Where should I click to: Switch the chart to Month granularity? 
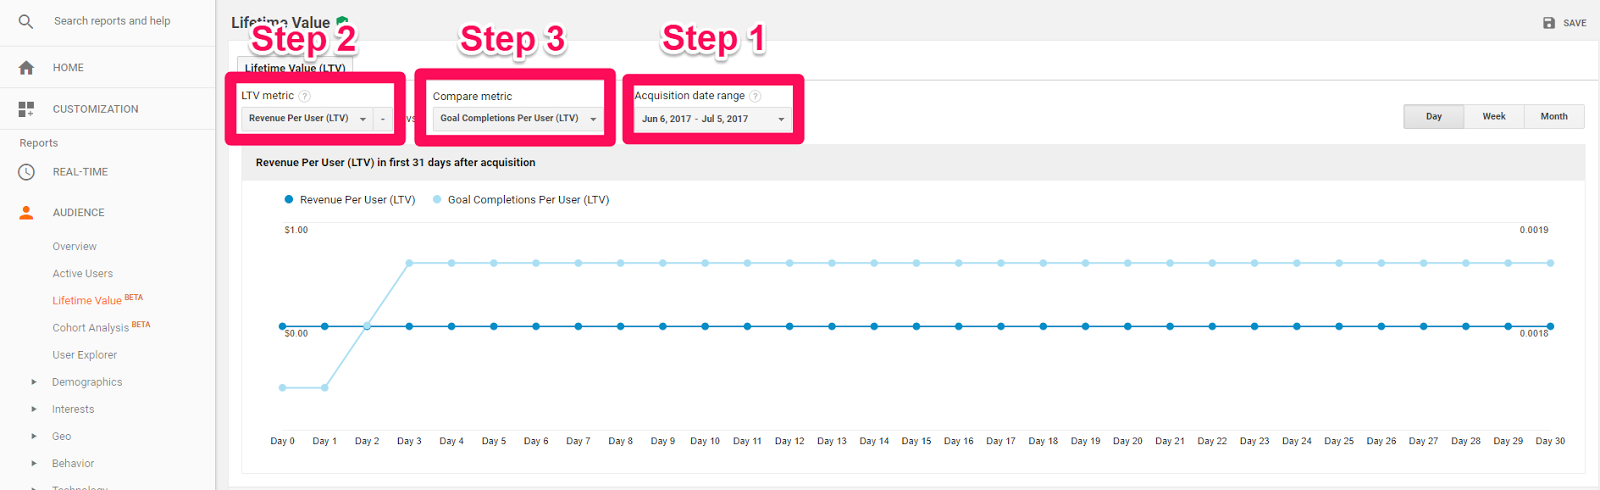pyautogui.click(x=1554, y=116)
